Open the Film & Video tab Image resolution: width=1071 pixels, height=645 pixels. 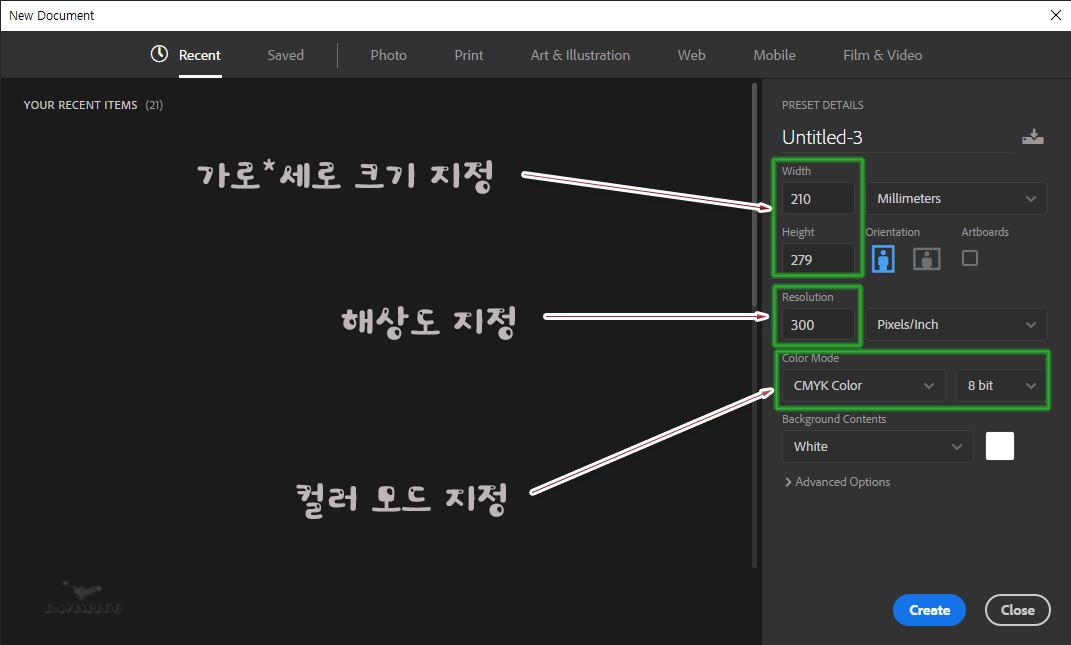pyautogui.click(x=882, y=55)
